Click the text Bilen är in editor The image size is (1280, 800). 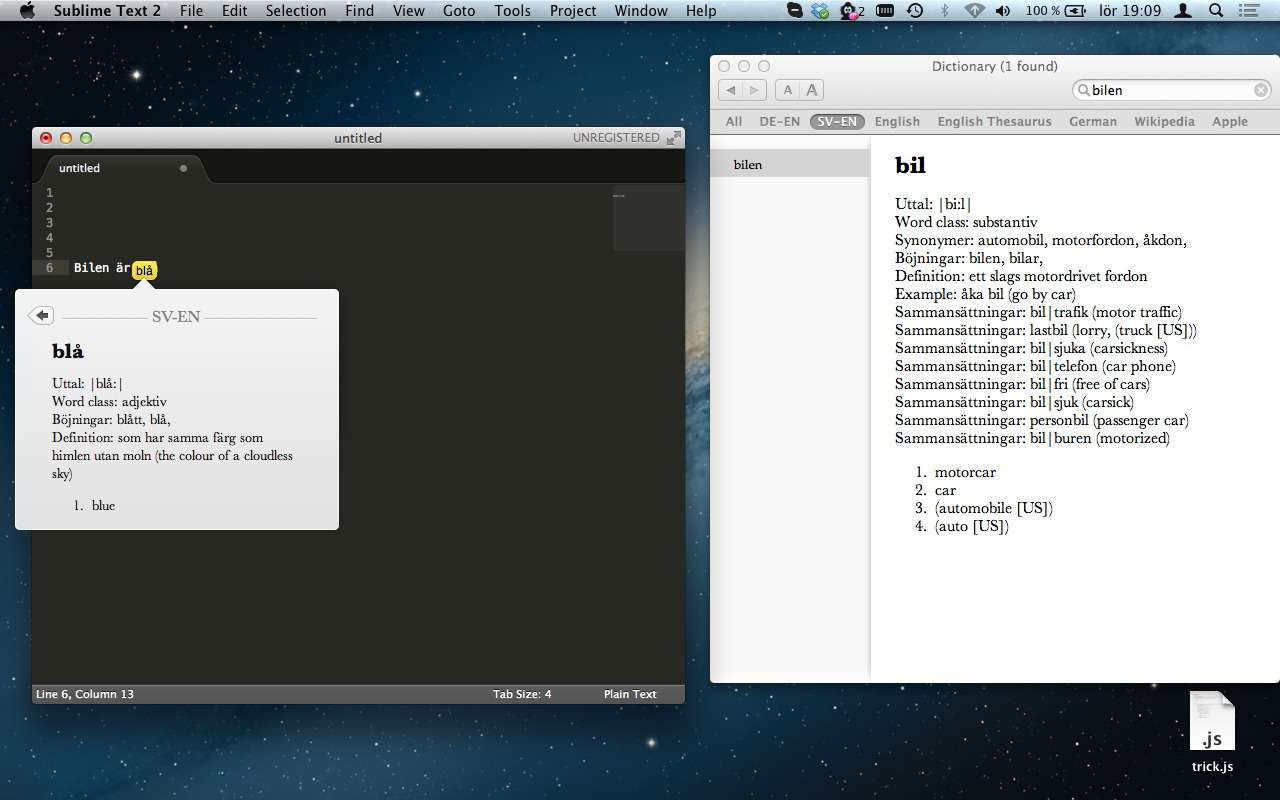102,268
